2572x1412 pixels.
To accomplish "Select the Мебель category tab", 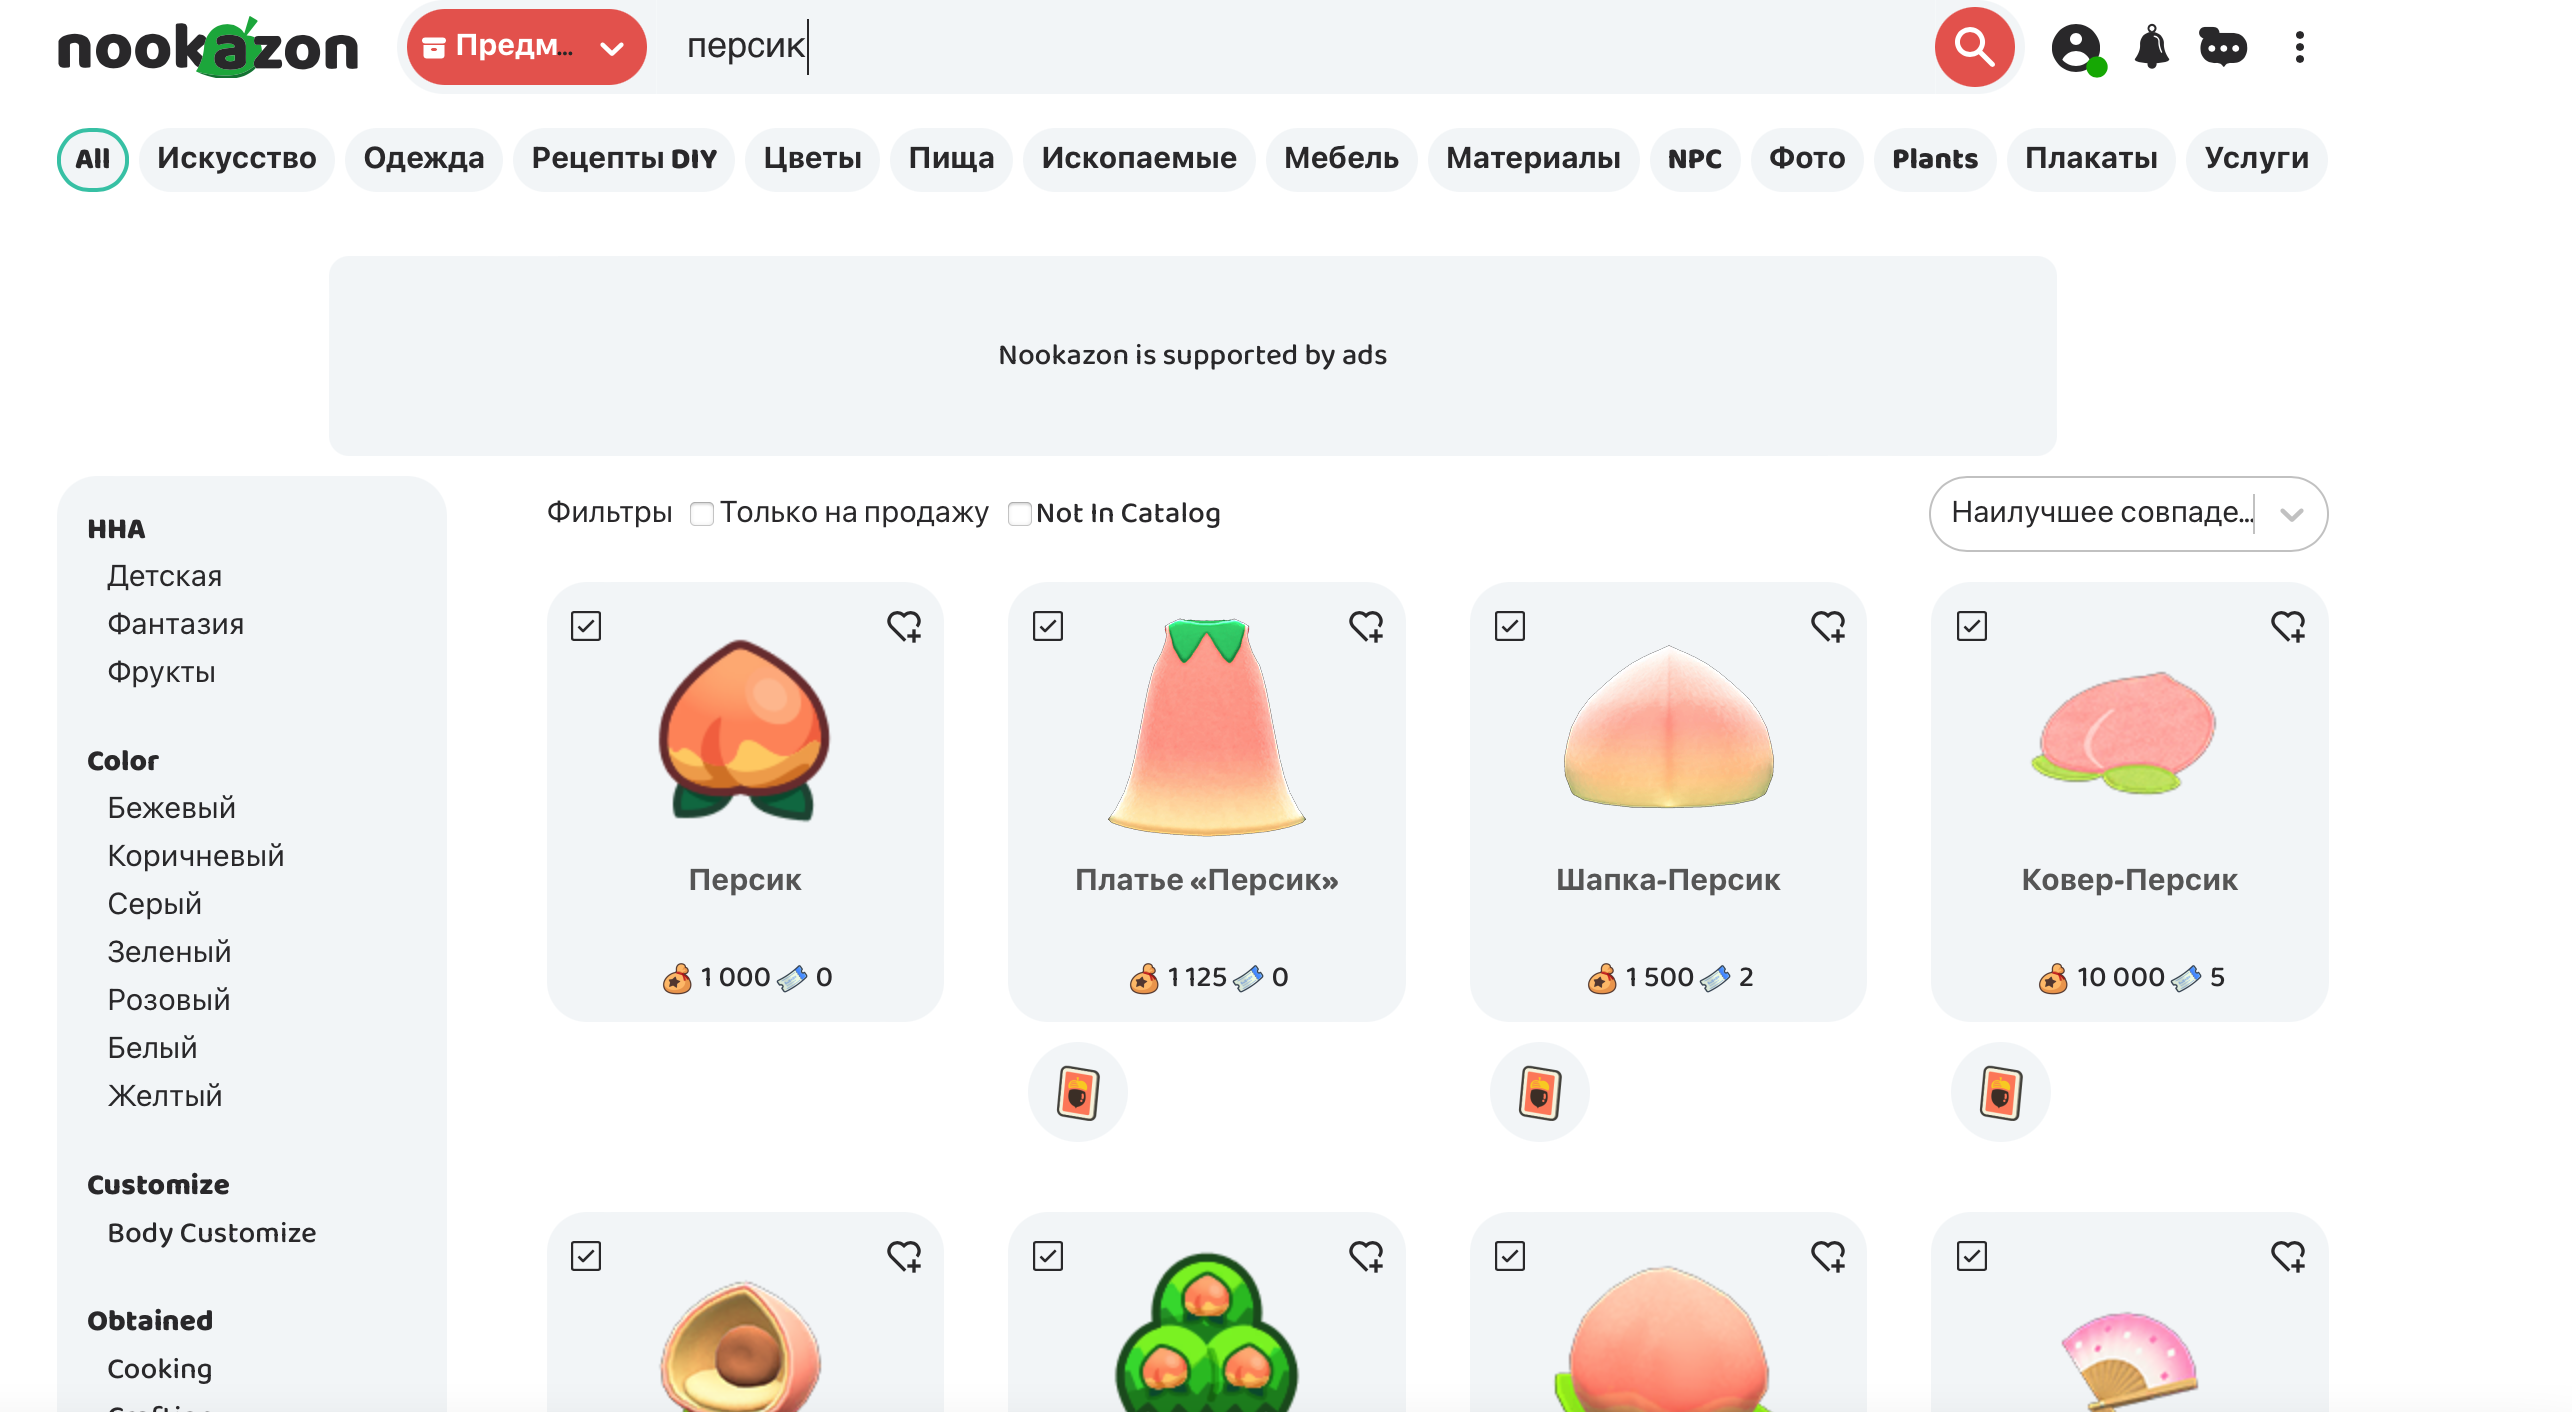I will (1341, 159).
